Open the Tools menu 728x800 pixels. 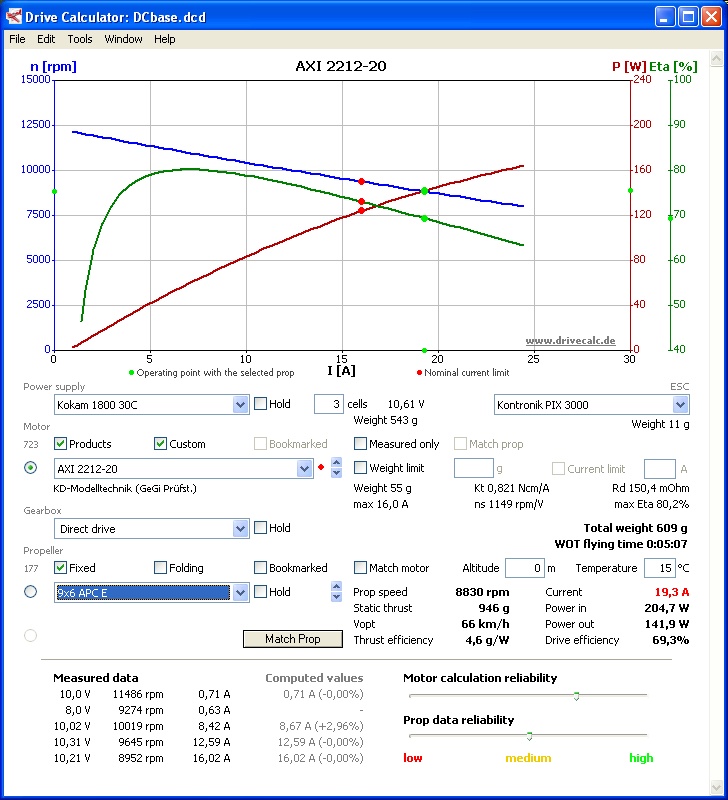(80, 39)
